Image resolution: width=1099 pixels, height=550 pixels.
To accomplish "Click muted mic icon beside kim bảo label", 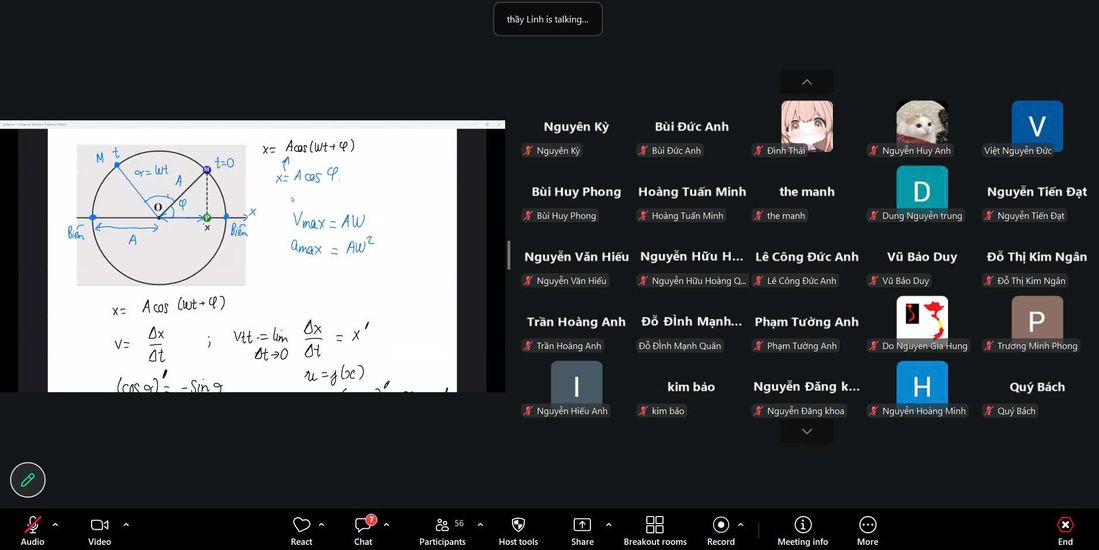I will [643, 411].
